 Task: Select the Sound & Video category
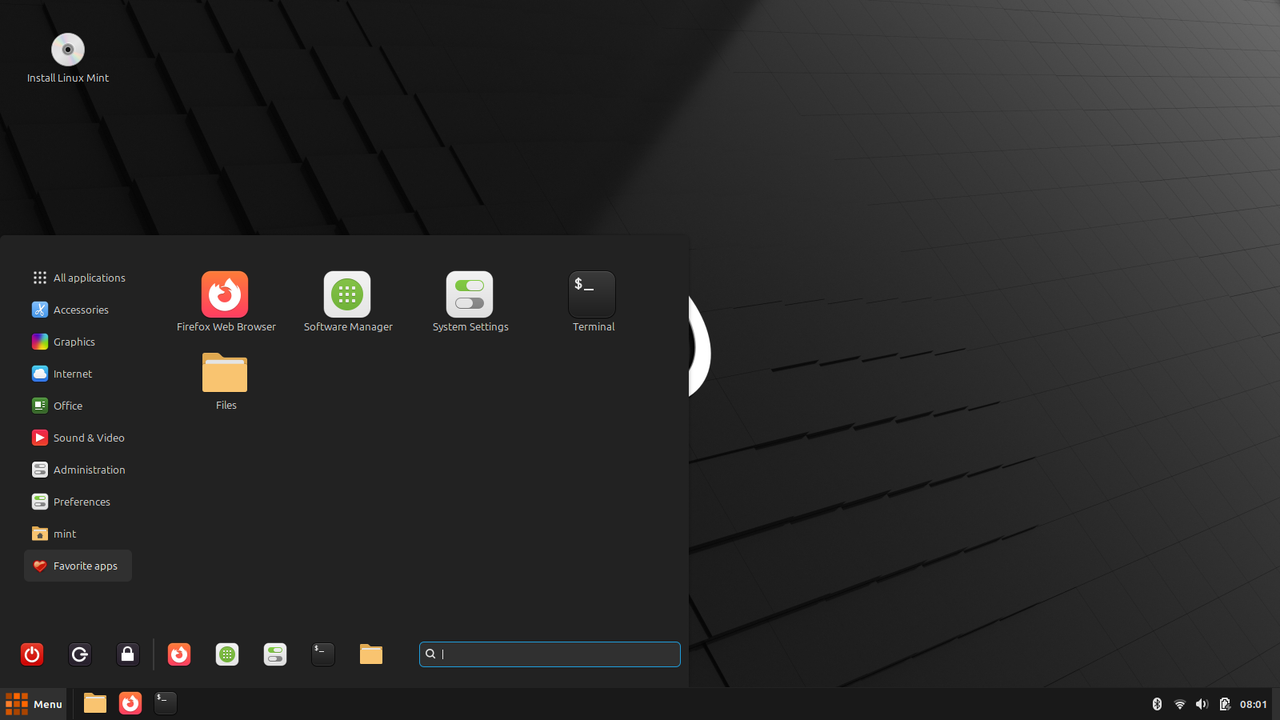click(x=78, y=438)
